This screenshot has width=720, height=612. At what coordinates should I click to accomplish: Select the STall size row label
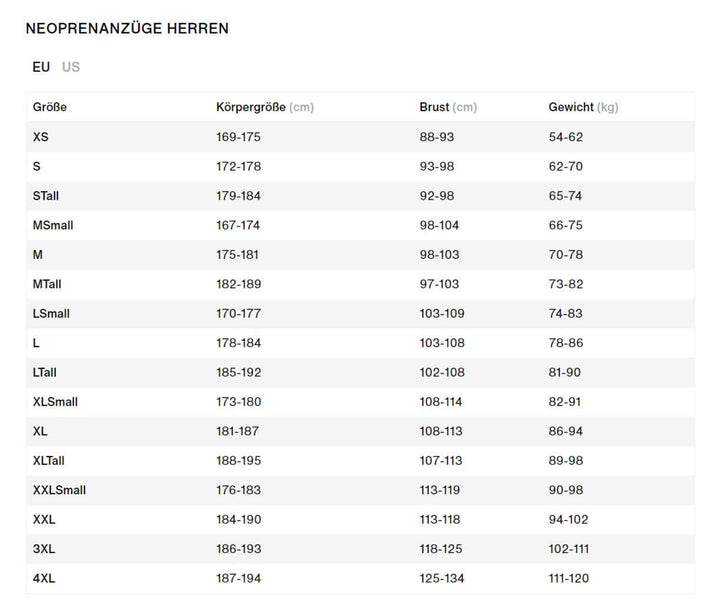tap(46, 196)
